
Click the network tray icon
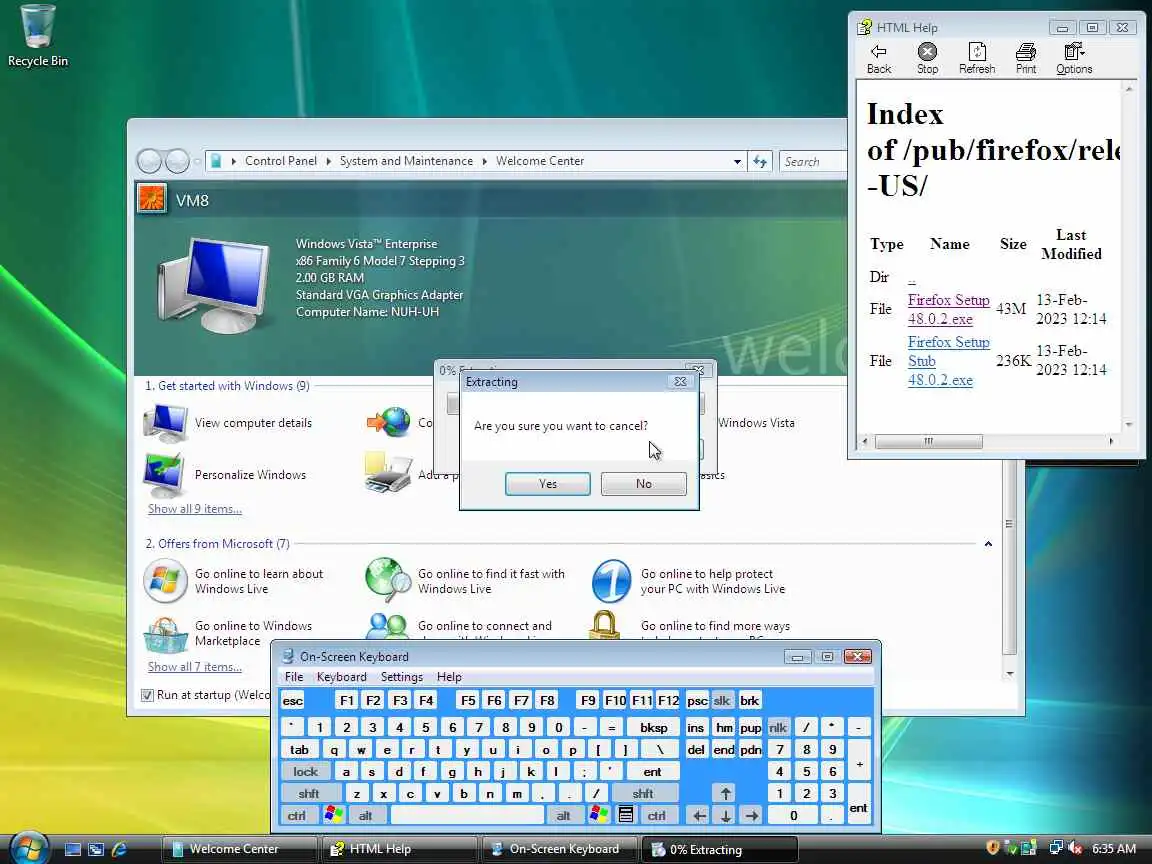1056,848
